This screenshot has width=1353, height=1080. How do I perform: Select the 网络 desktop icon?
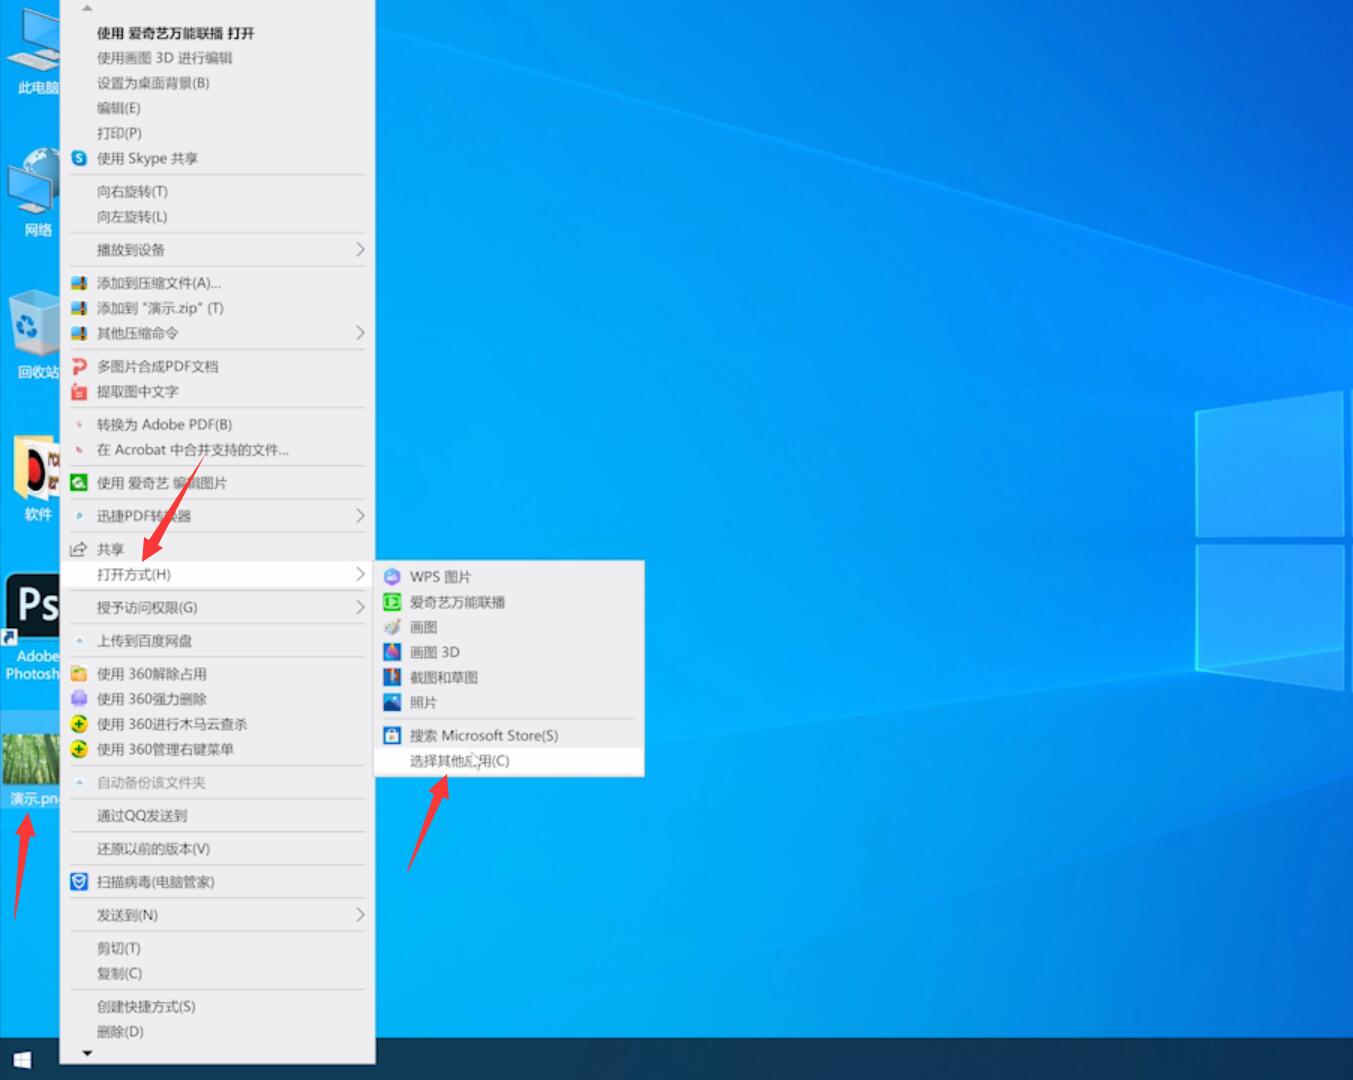click(33, 192)
